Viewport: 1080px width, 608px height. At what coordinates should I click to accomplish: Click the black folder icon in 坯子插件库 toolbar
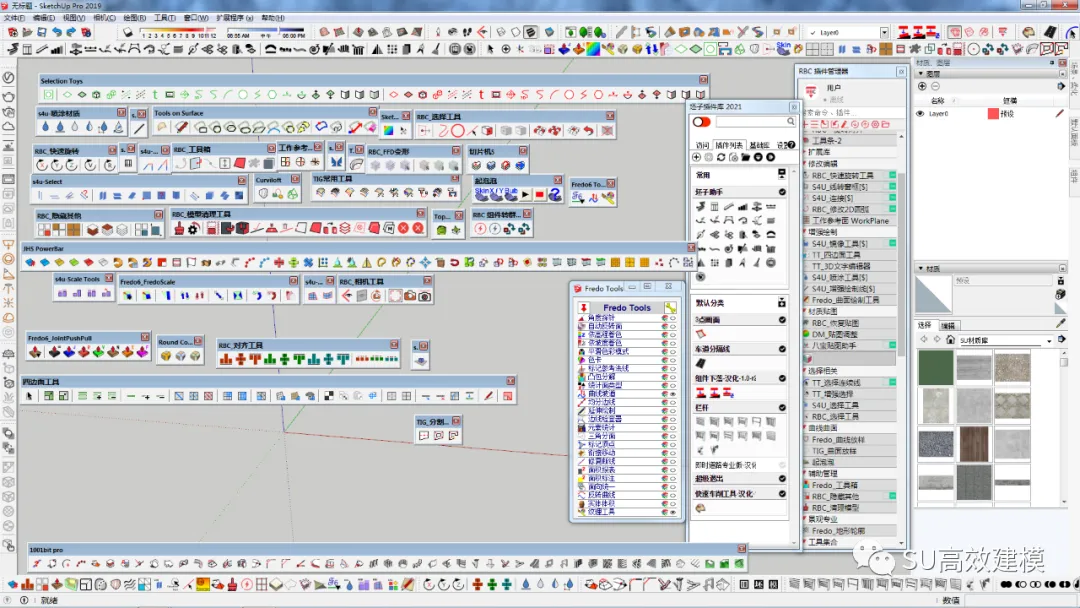[745, 157]
